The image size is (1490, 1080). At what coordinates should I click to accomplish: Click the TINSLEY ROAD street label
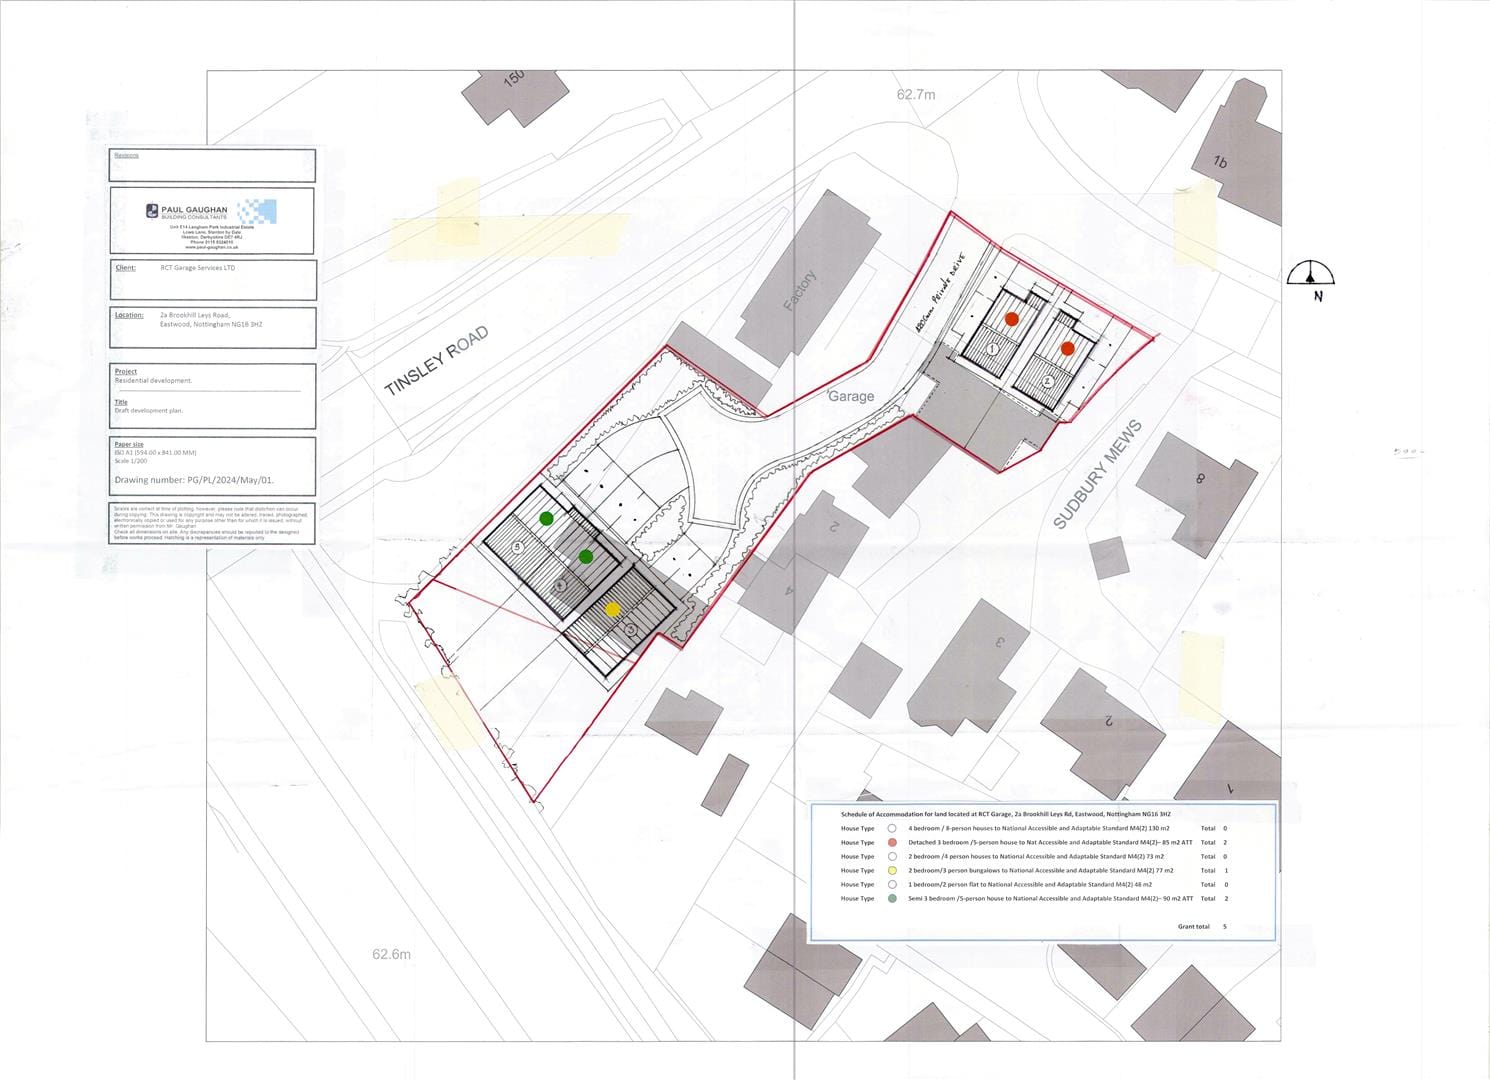click(x=437, y=361)
